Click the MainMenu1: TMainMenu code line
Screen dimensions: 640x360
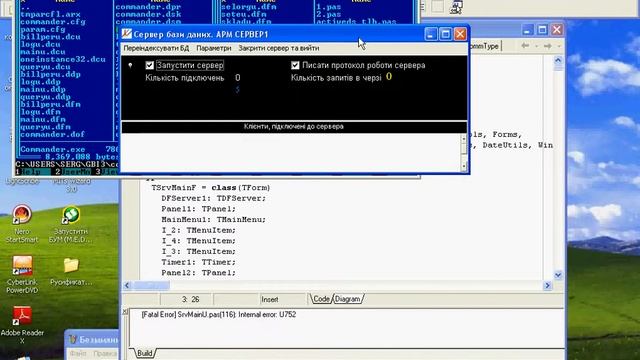[x=213, y=220]
